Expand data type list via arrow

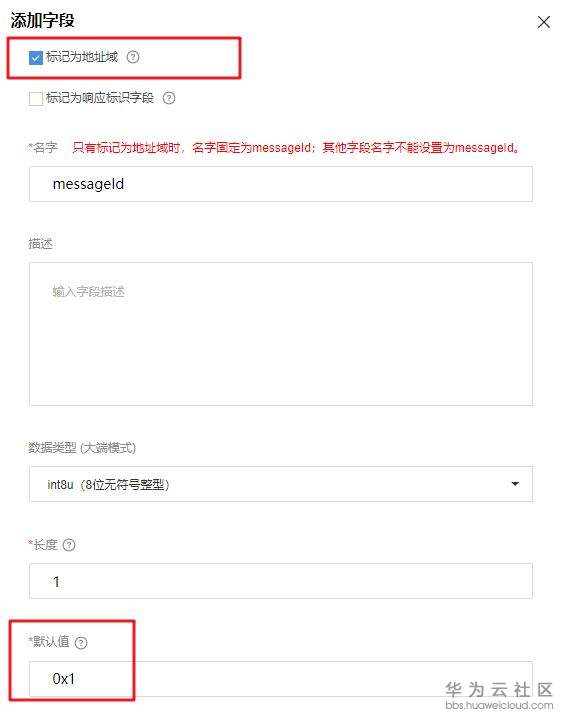[515, 484]
